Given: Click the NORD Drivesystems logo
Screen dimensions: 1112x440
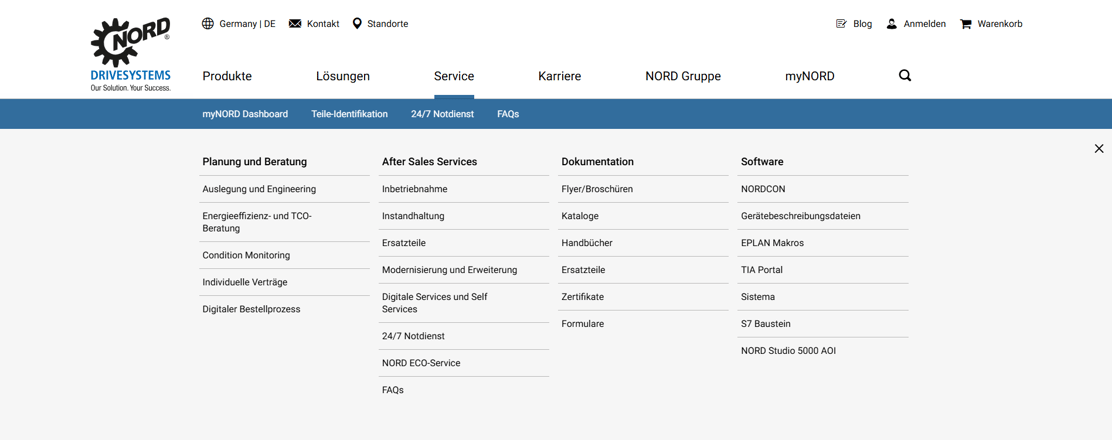Looking at the screenshot, I should tap(130, 54).
